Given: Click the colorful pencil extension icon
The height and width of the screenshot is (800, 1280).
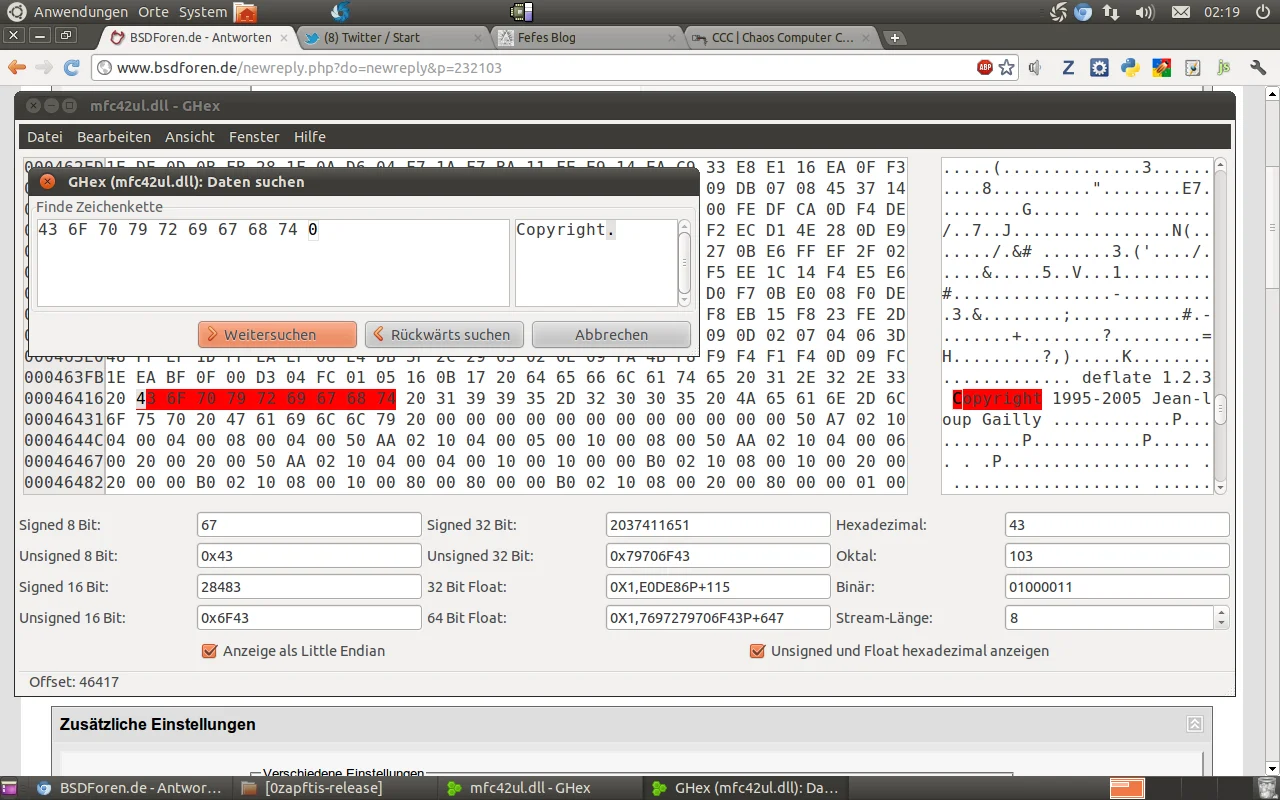Looking at the screenshot, I should (1161, 68).
